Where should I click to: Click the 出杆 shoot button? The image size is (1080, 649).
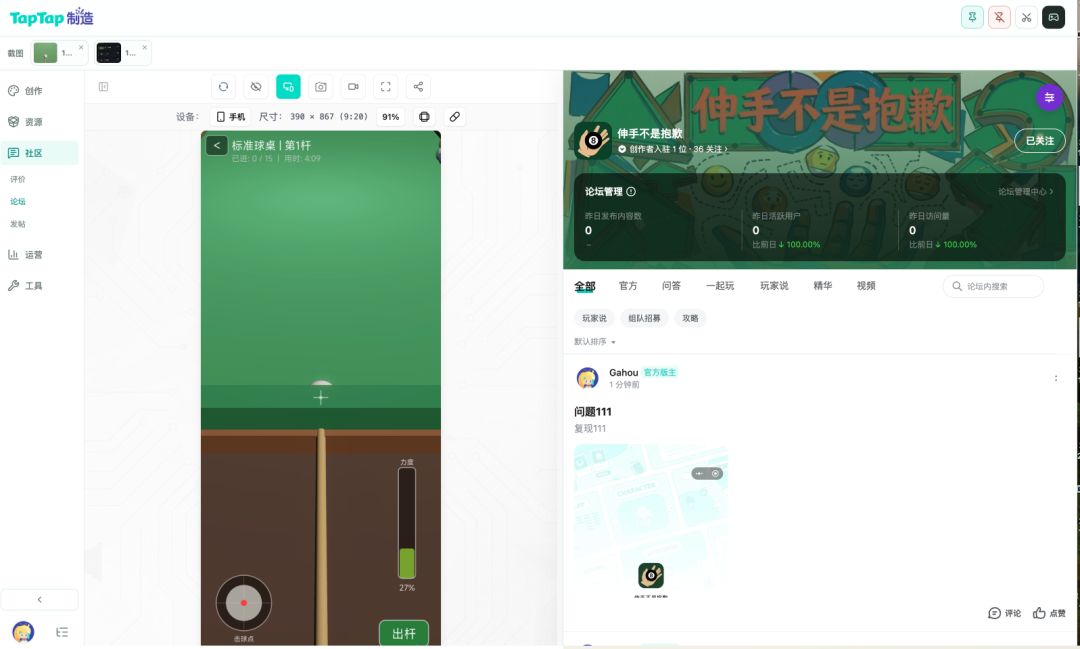(x=404, y=633)
